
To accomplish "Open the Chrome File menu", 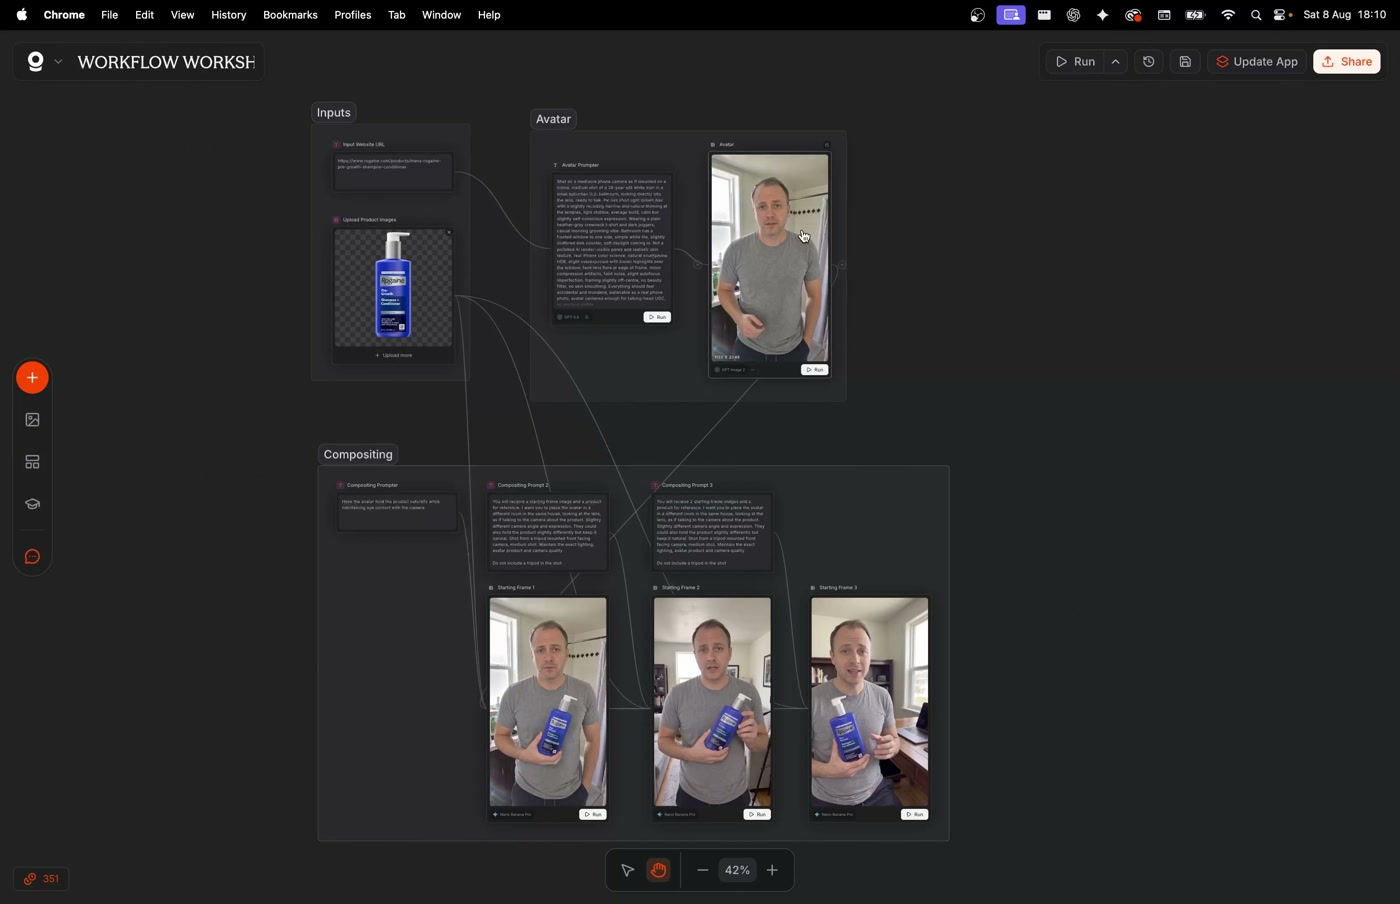I will click(109, 15).
